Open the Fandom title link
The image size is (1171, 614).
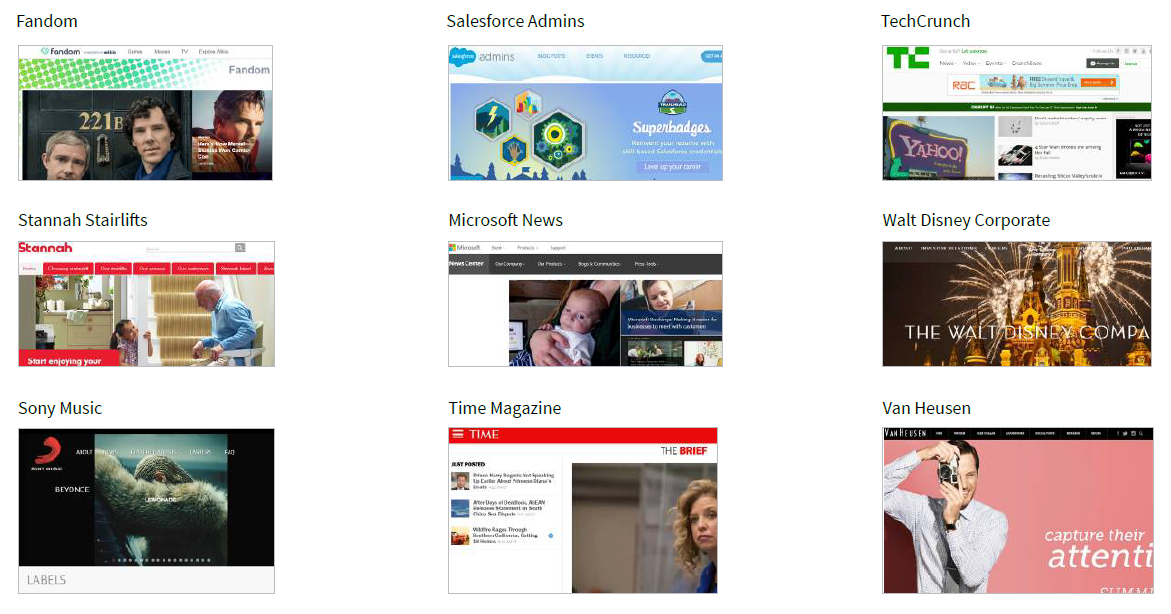click(47, 21)
